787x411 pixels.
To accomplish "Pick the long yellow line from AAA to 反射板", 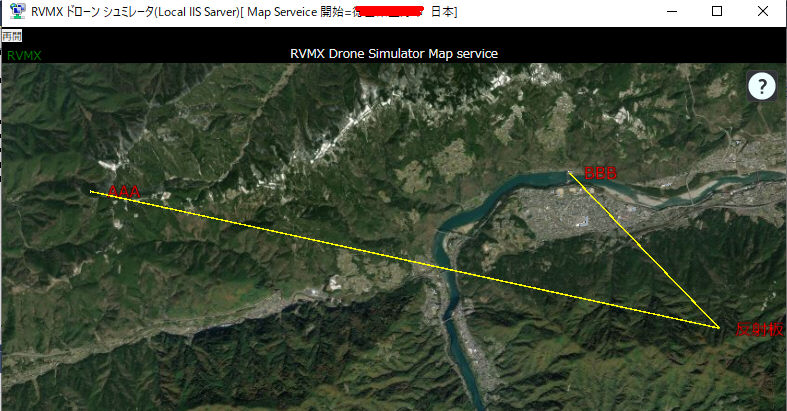I will (x=405, y=259).
